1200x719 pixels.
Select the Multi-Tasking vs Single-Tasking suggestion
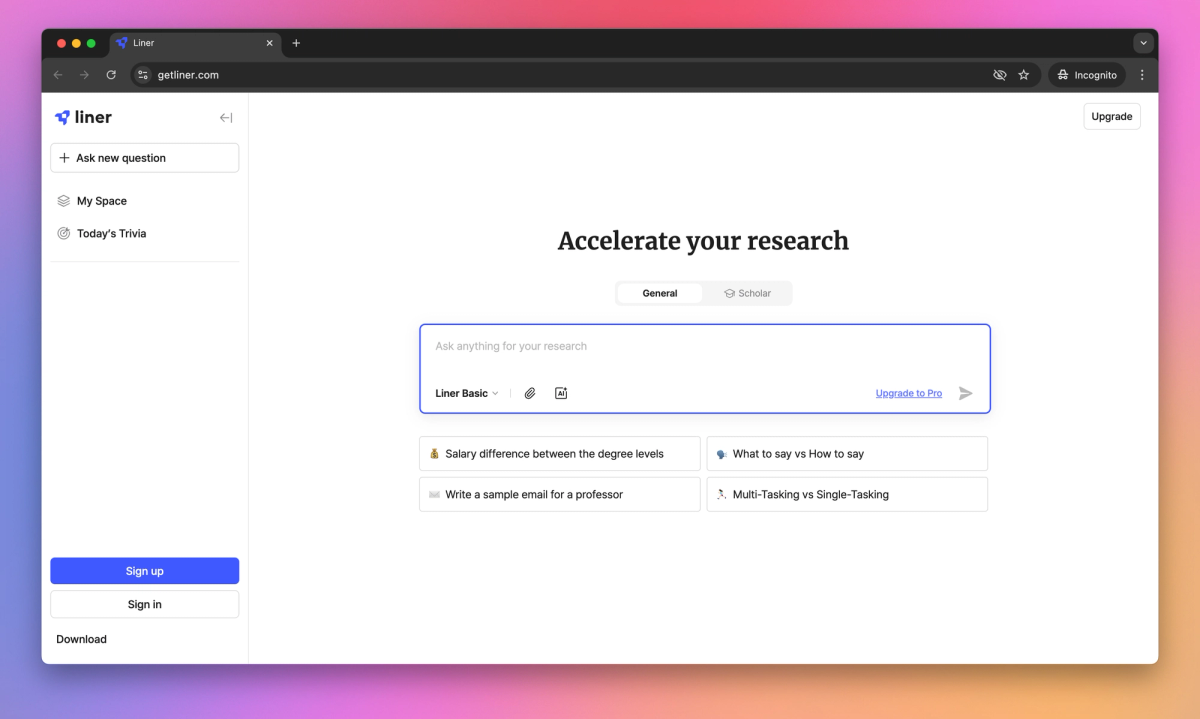coord(847,493)
